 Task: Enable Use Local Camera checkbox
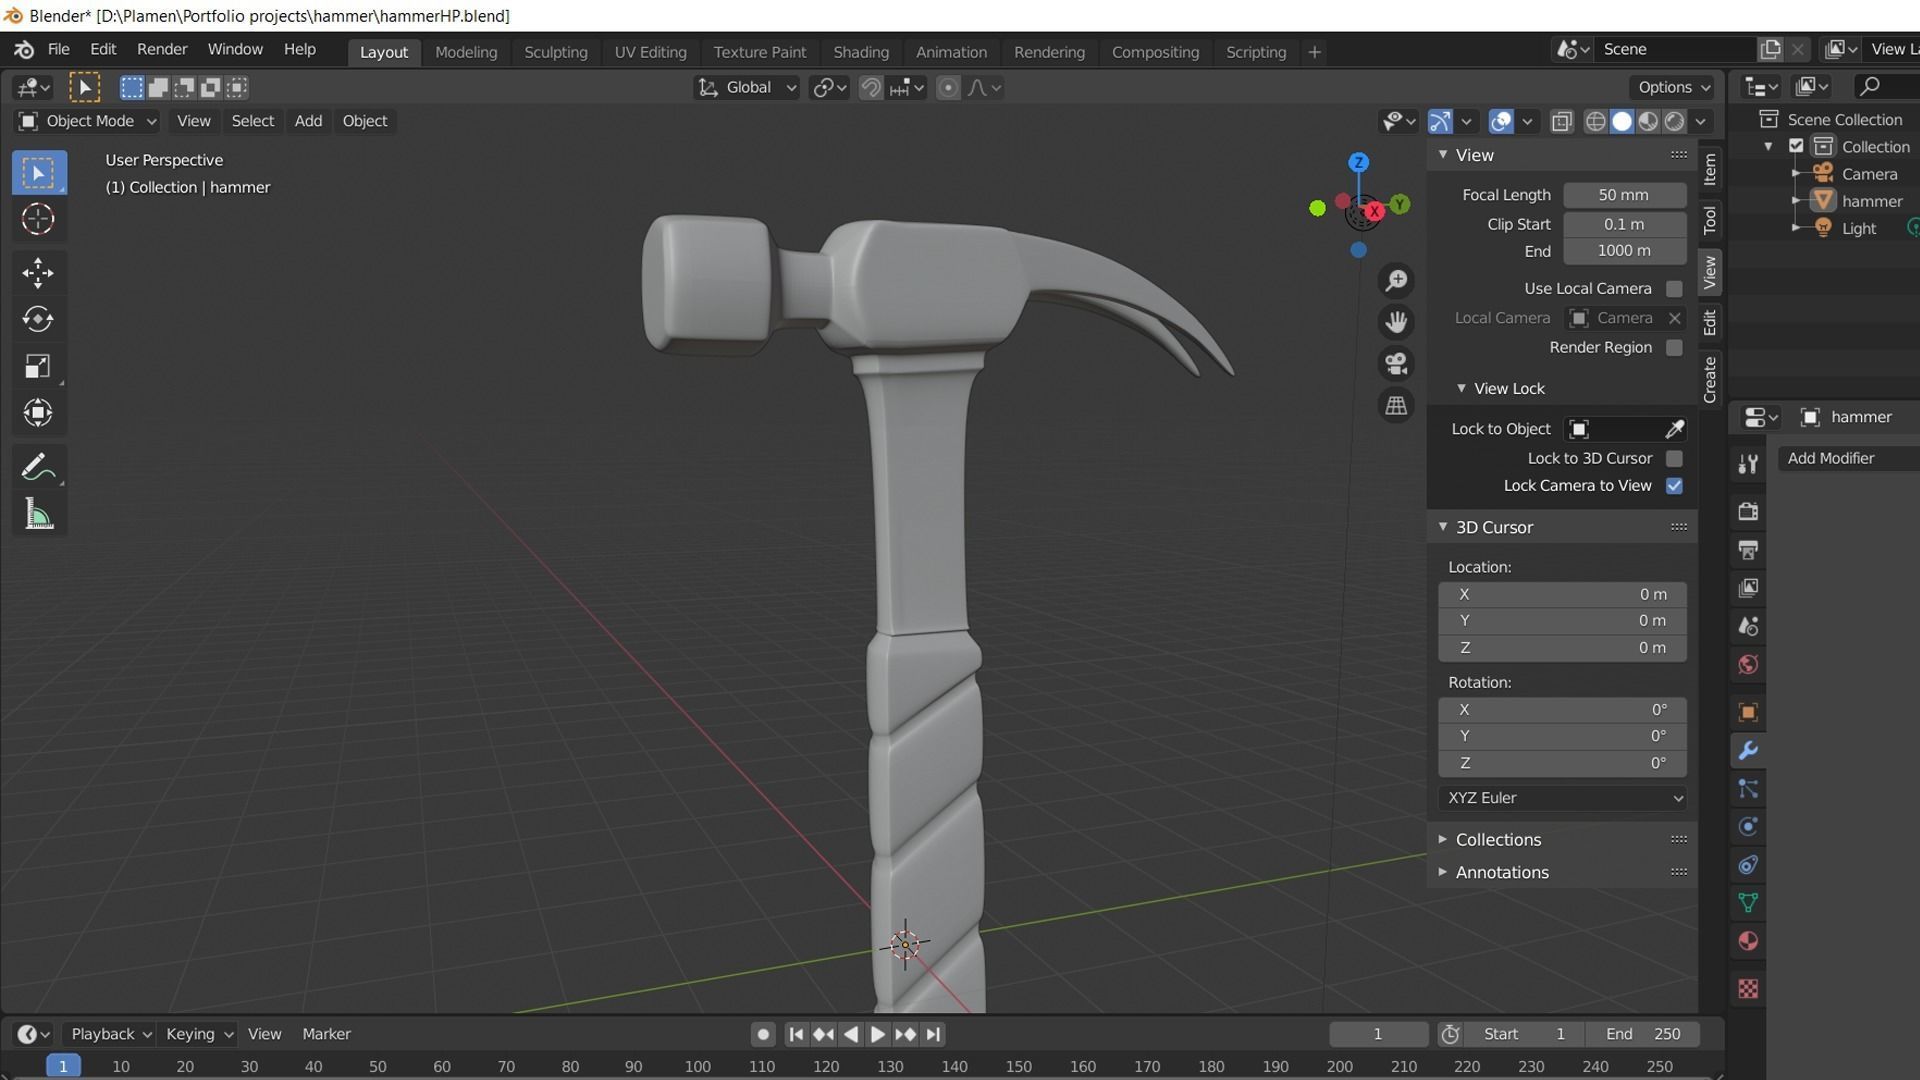pos(1674,289)
